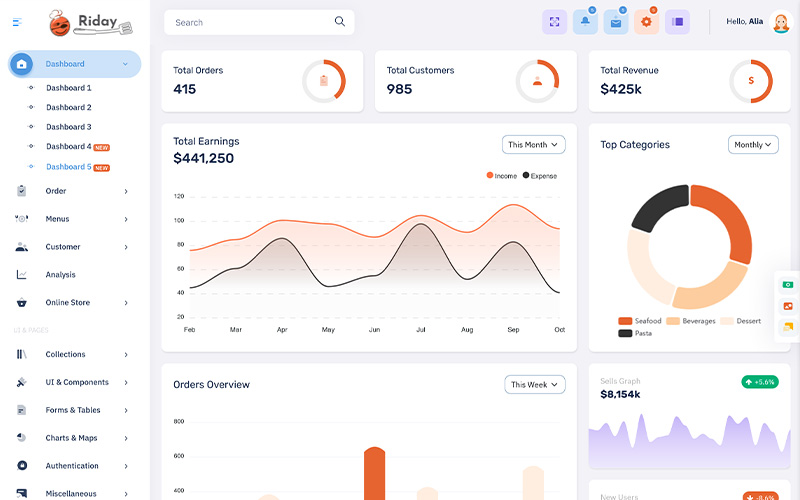Click the Analysis chart icon in sidebar
The width and height of the screenshot is (800, 500).
pos(21,274)
